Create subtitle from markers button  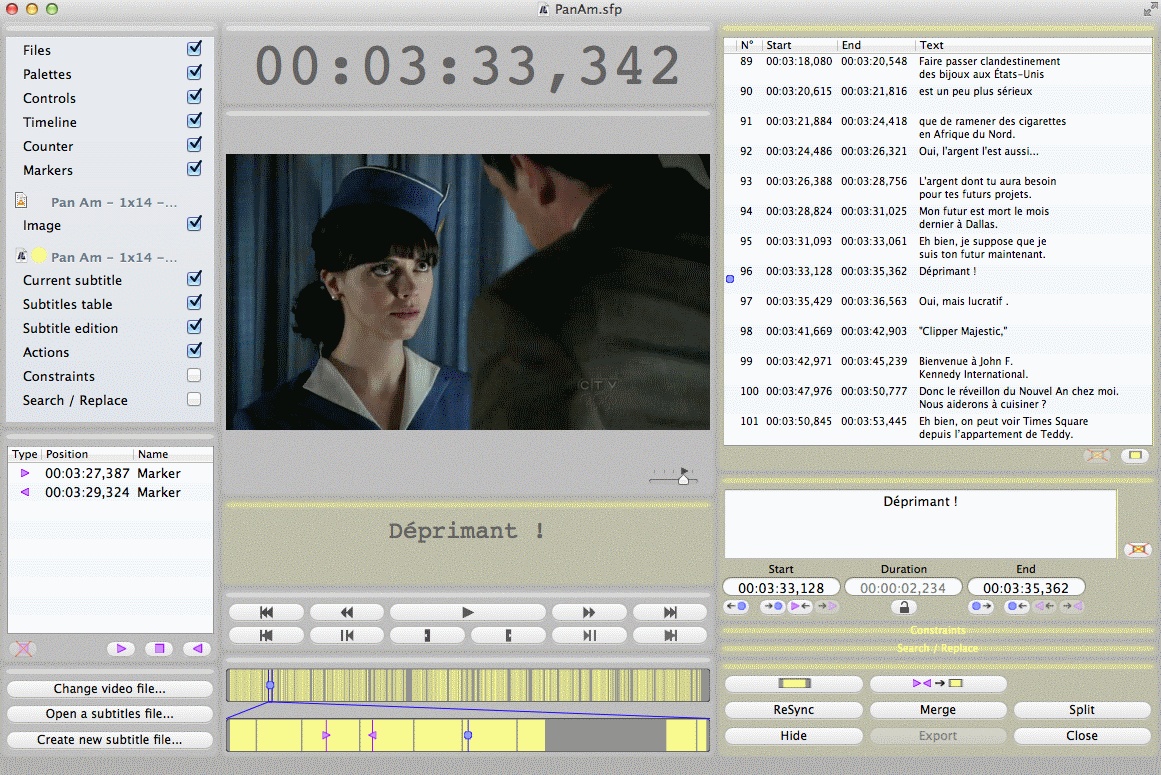point(937,683)
